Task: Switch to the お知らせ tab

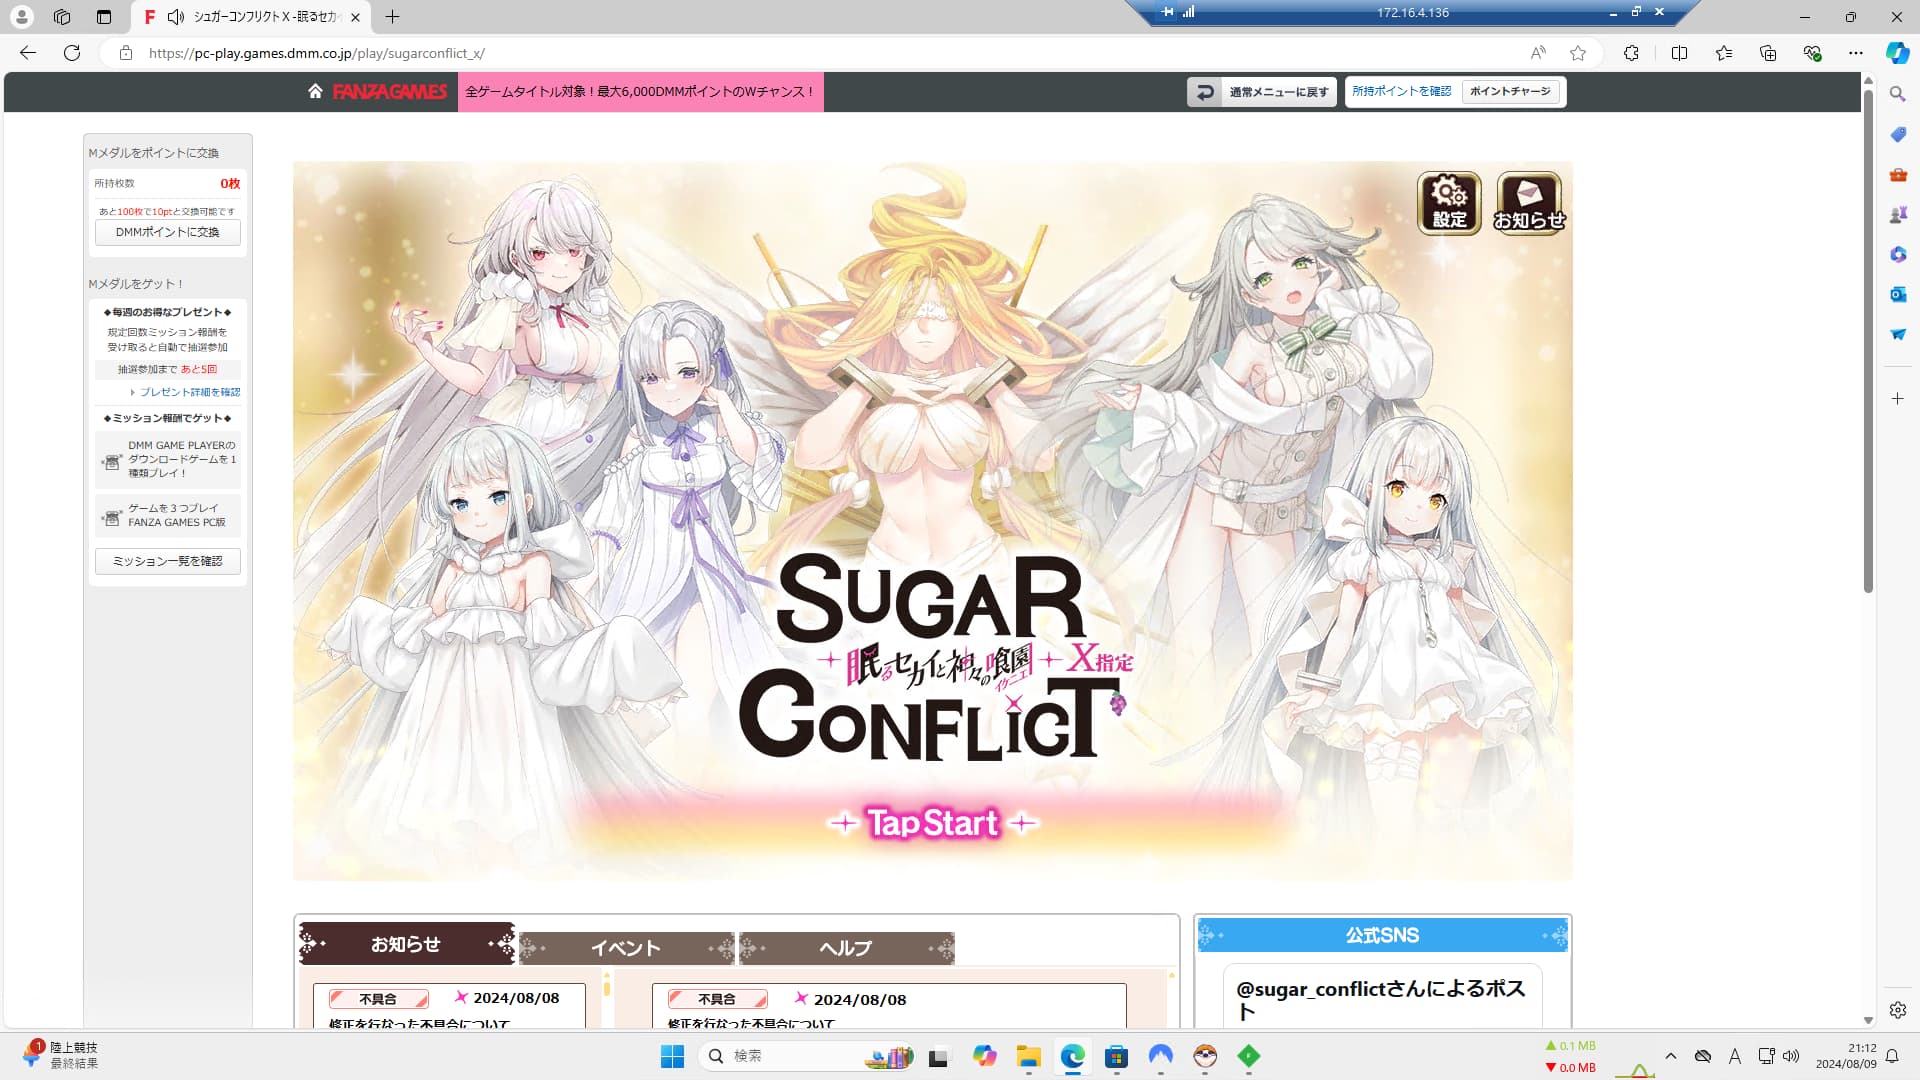Action: 407,943
